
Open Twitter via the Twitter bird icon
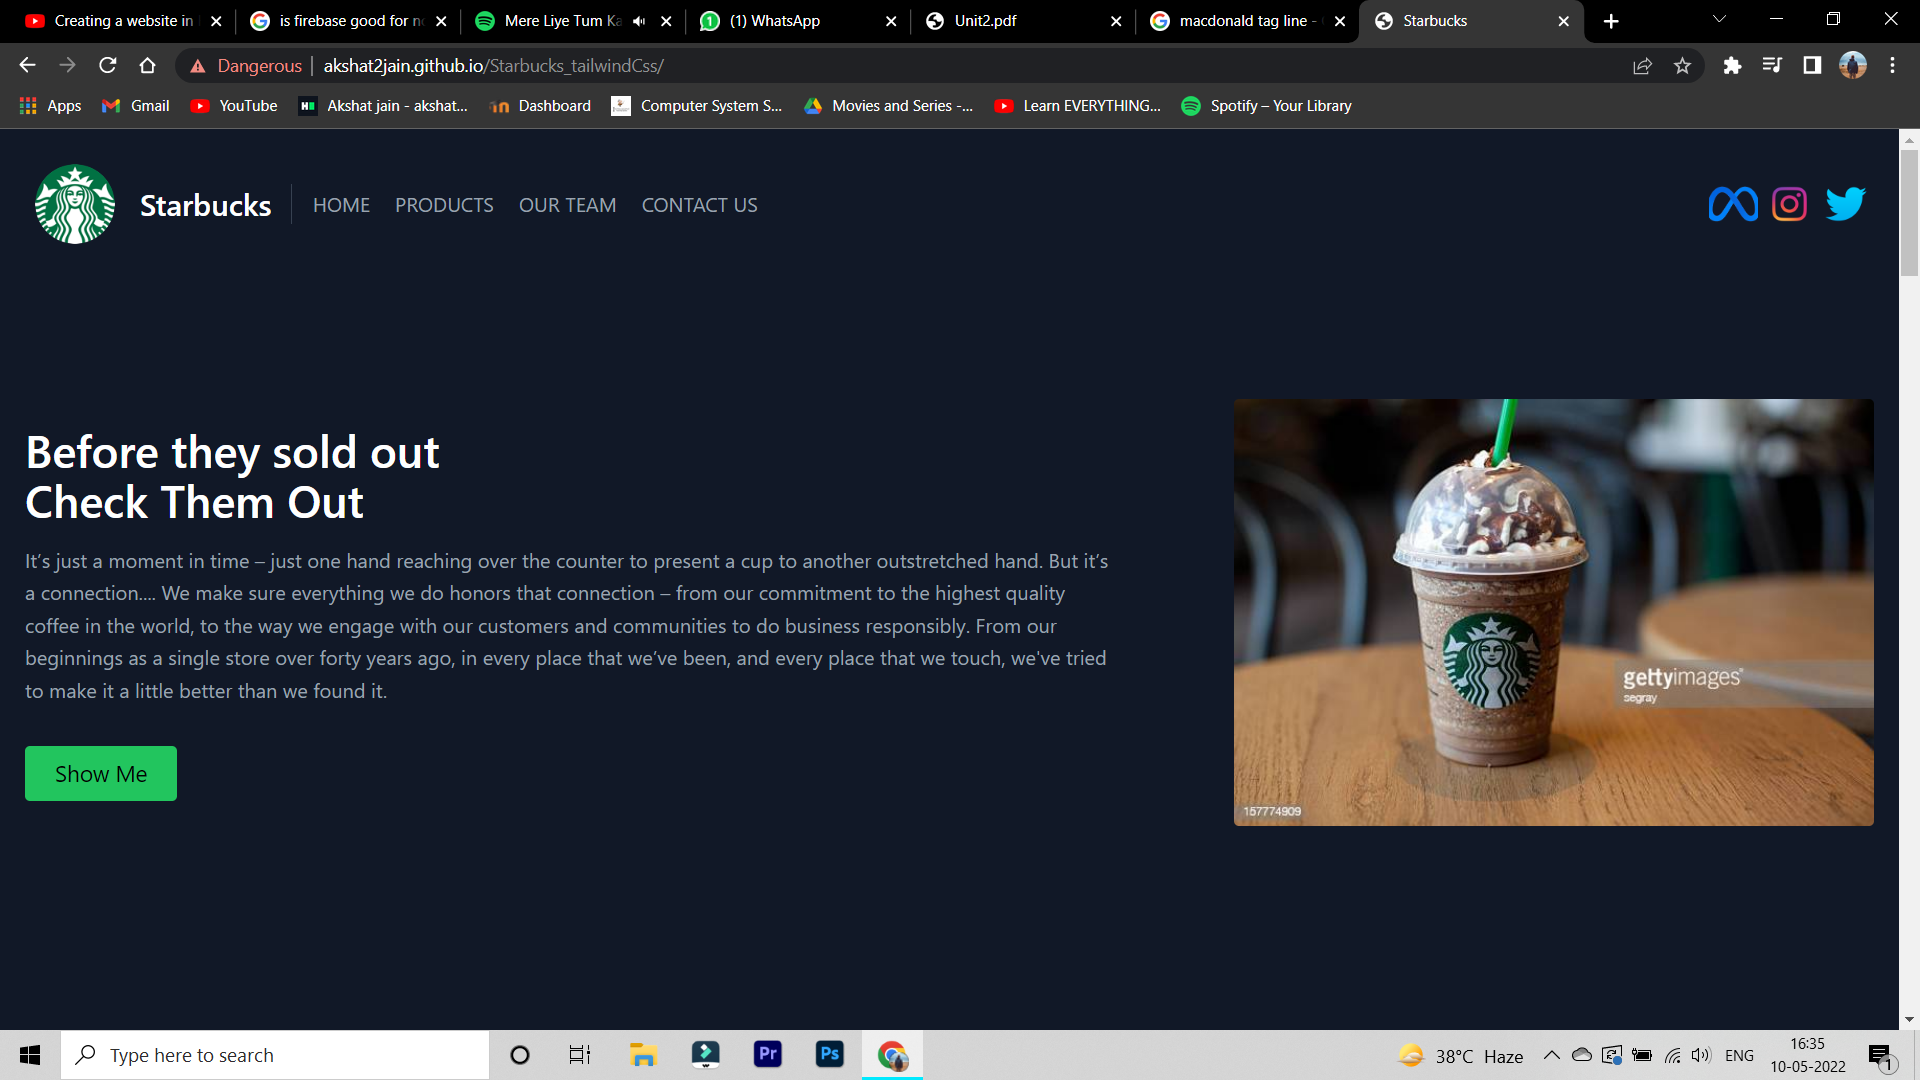[1845, 203]
